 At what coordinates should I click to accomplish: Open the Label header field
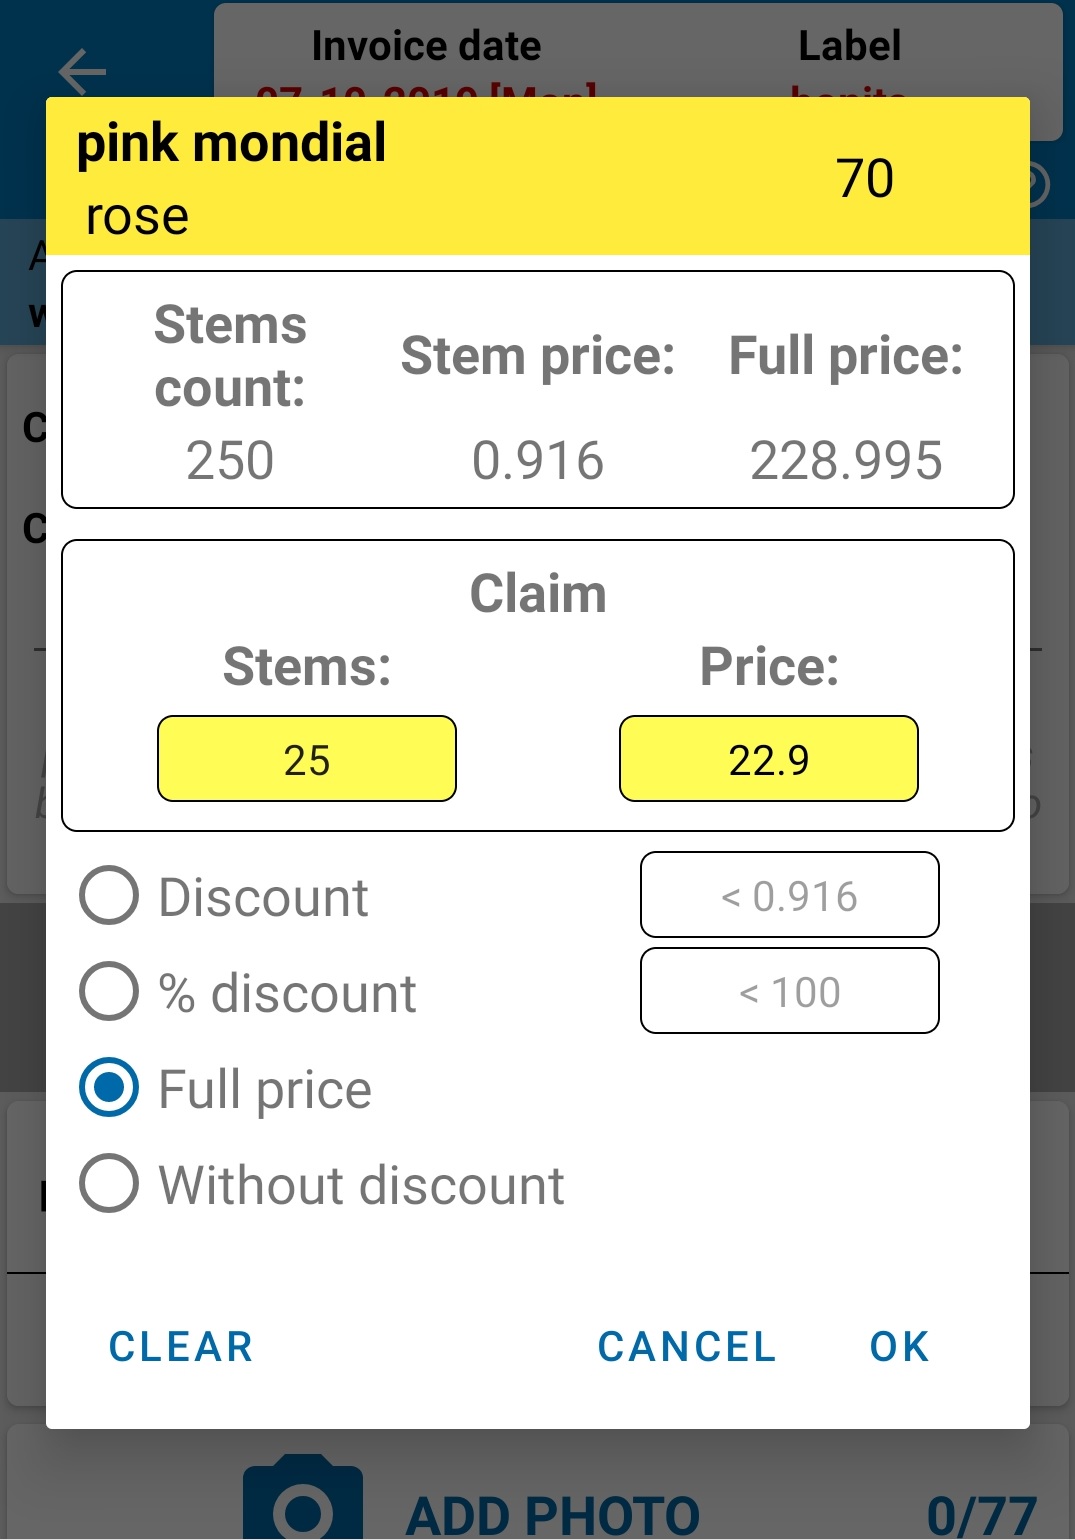(x=849, y=48)
